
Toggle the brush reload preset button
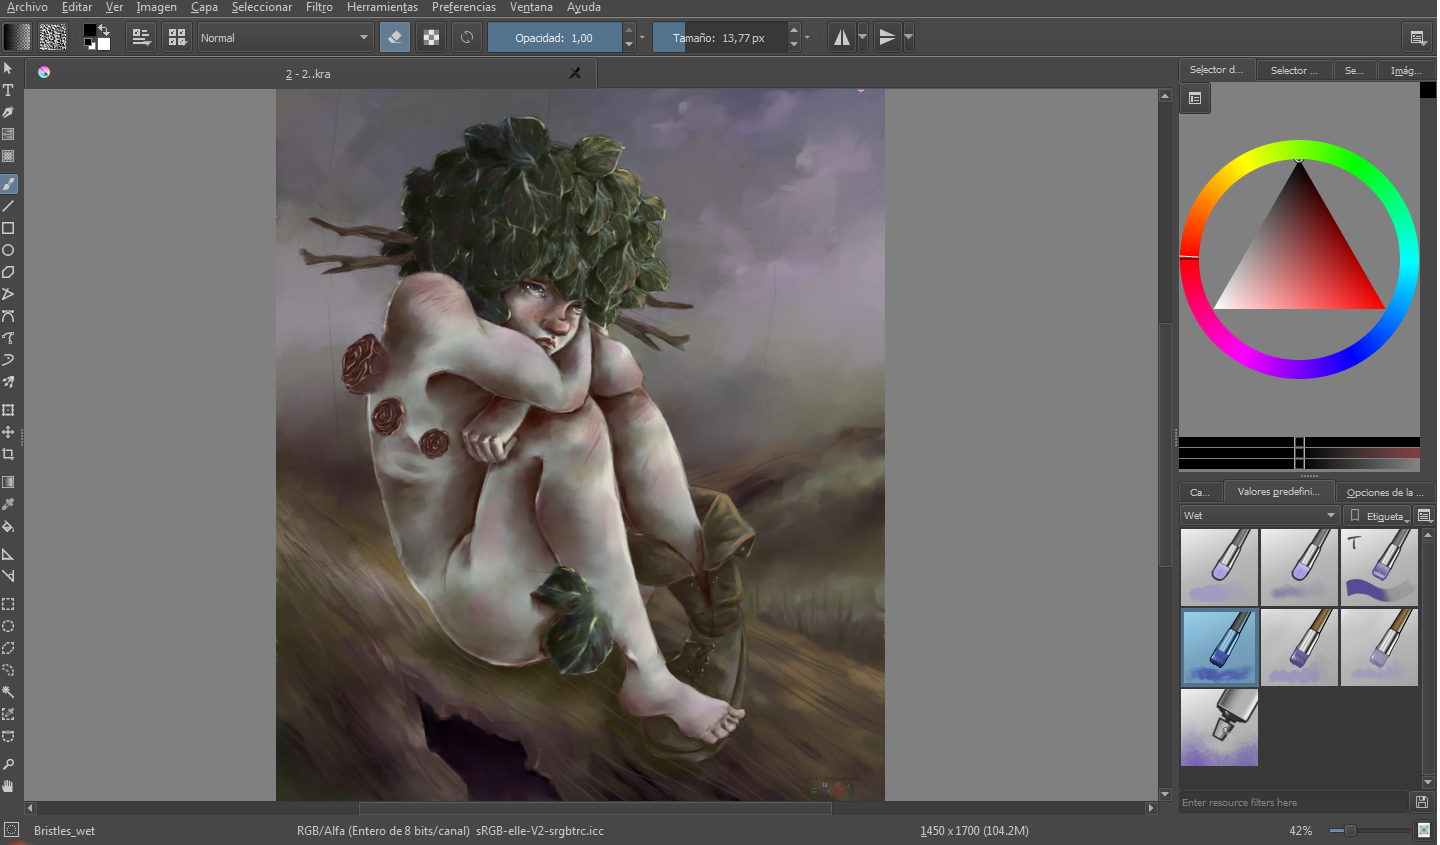tap(467, 38)
